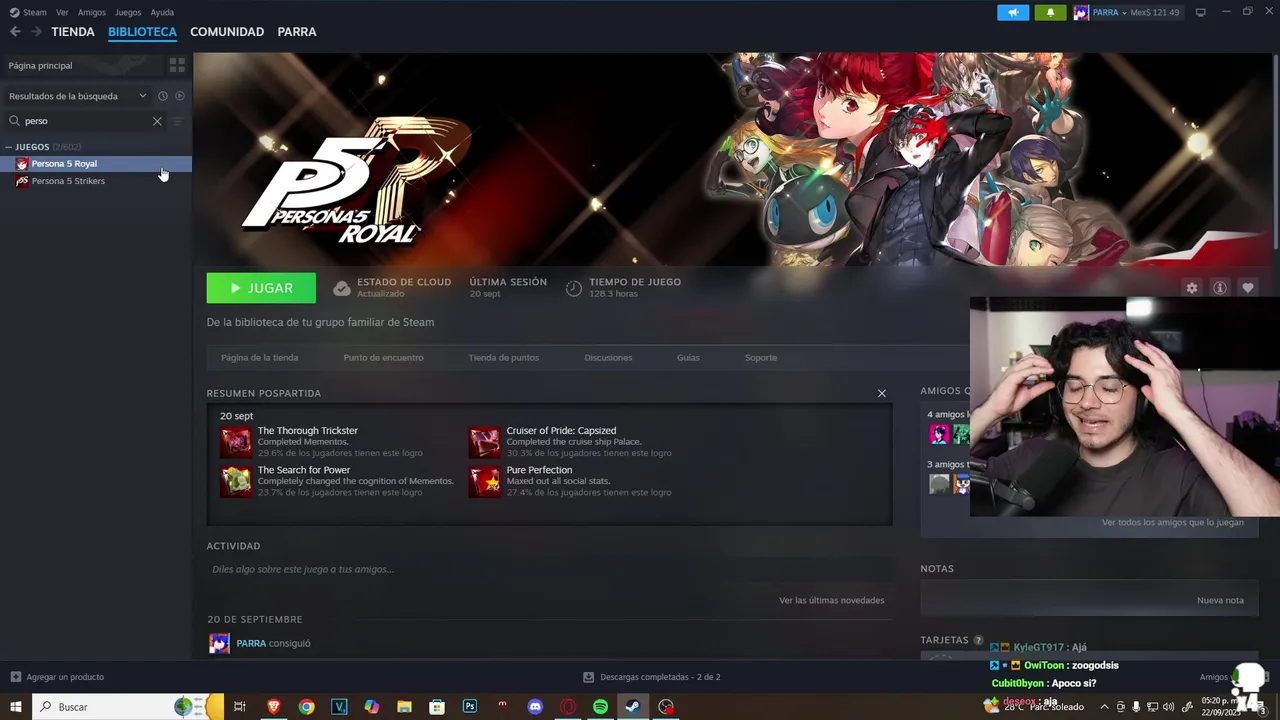Open the game info icon
Screen dimensions: 1280x720
click(x=1220, y=288)
